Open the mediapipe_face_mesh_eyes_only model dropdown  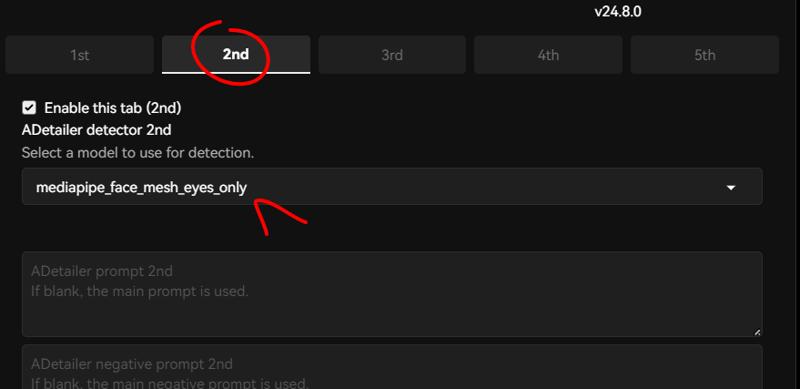tap(392, 186)
